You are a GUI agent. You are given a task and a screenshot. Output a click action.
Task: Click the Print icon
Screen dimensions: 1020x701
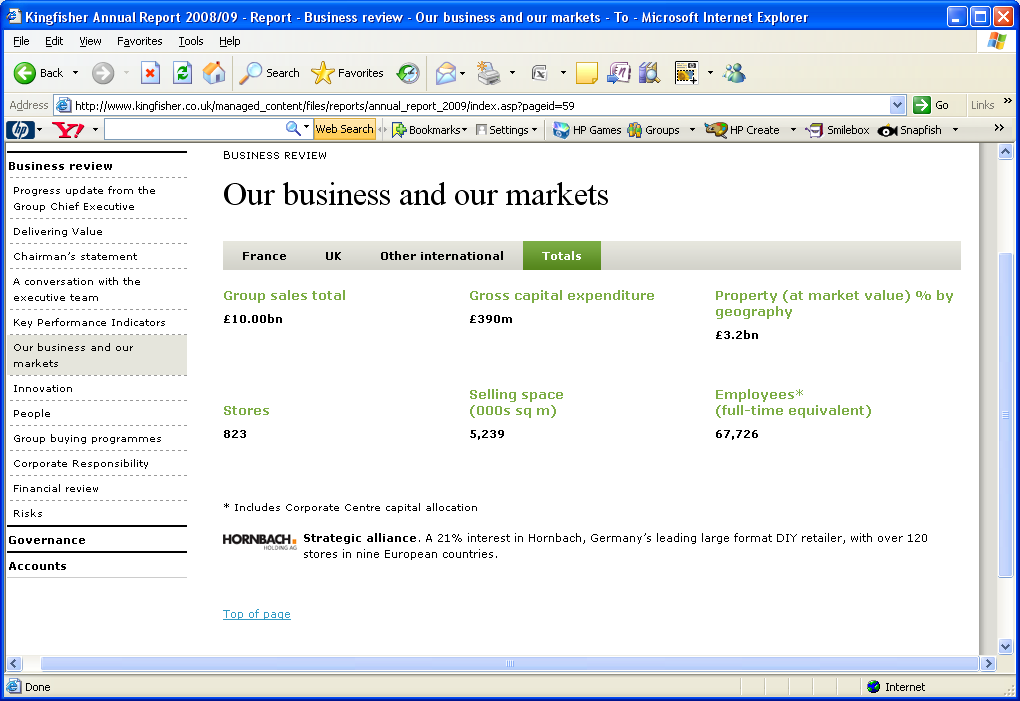(x=488, y=73)
